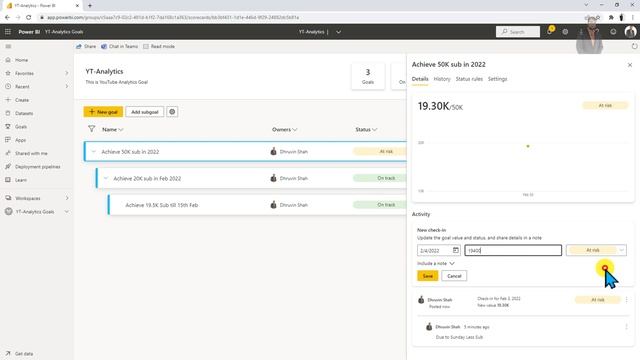
Task: Open Deployment pipelines in sidebar
Action: pyautogui.click(x=37, y=167)
